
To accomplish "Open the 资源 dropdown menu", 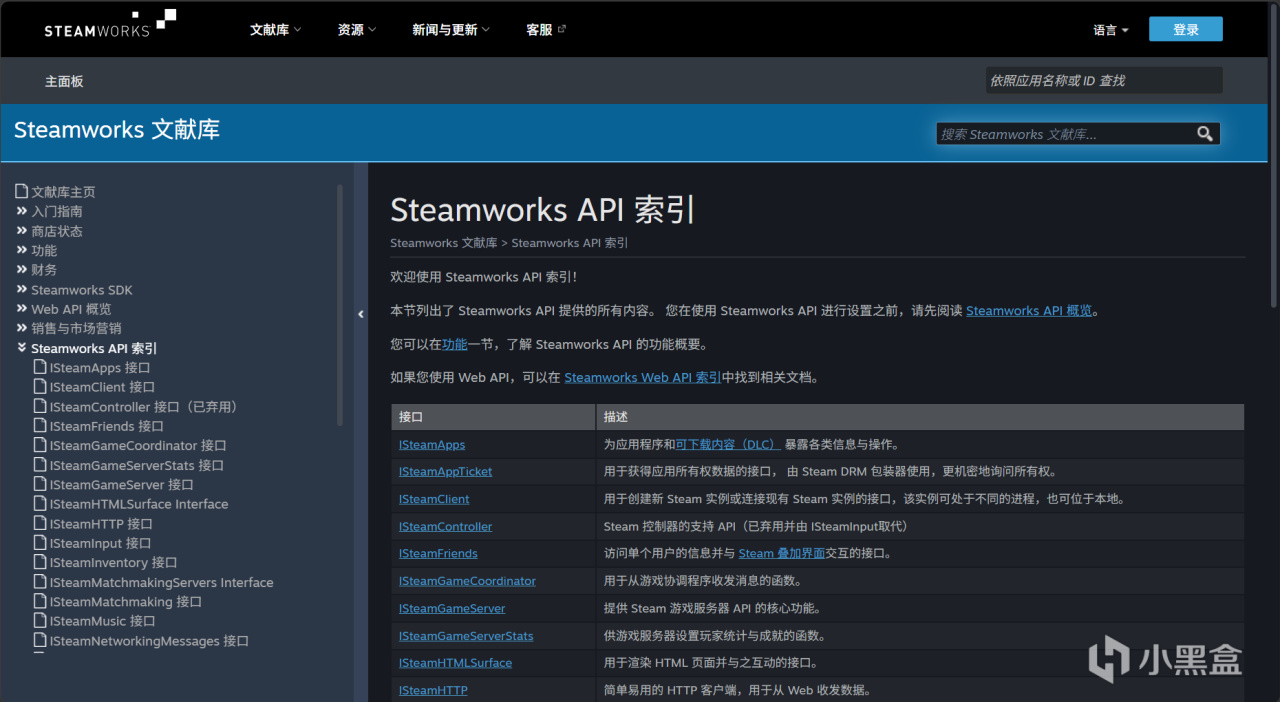I will tap(357, 30).
